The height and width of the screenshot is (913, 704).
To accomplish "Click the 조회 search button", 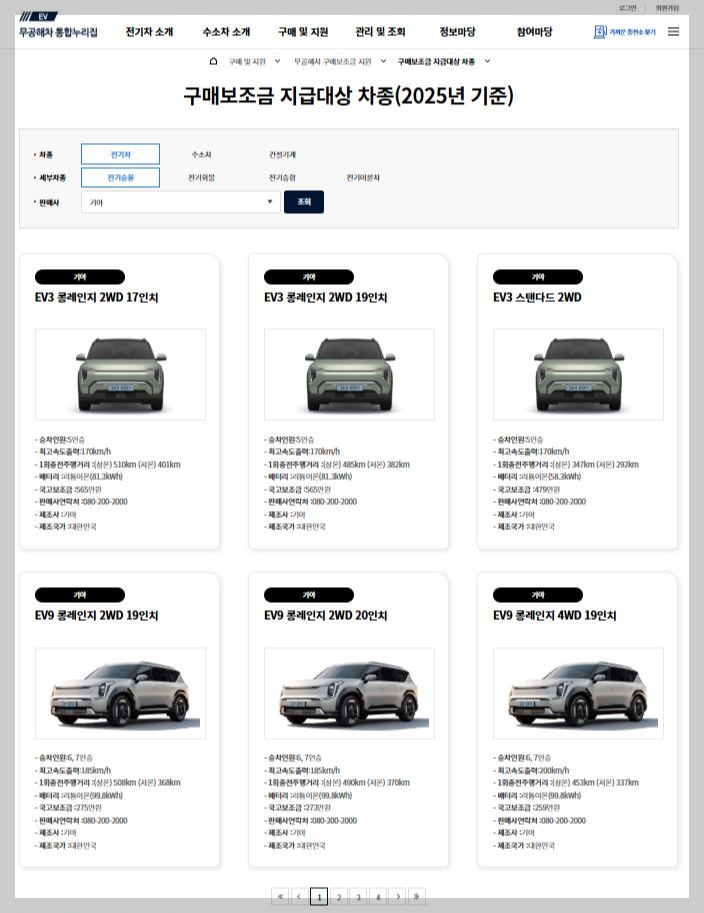I will [304, 202].
